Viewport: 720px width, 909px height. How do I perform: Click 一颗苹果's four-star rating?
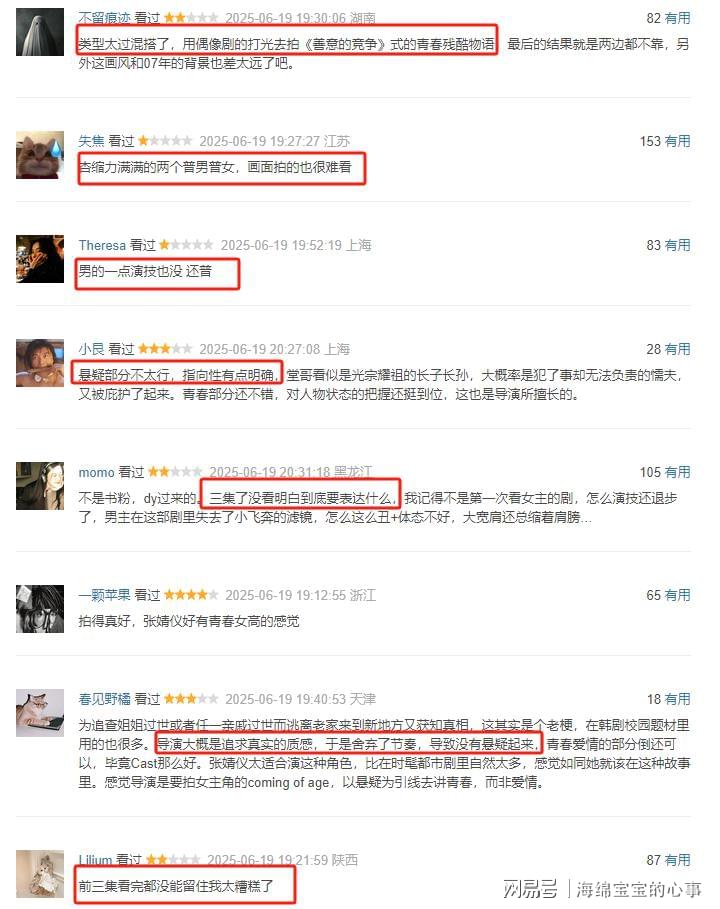tap(191, 594)
